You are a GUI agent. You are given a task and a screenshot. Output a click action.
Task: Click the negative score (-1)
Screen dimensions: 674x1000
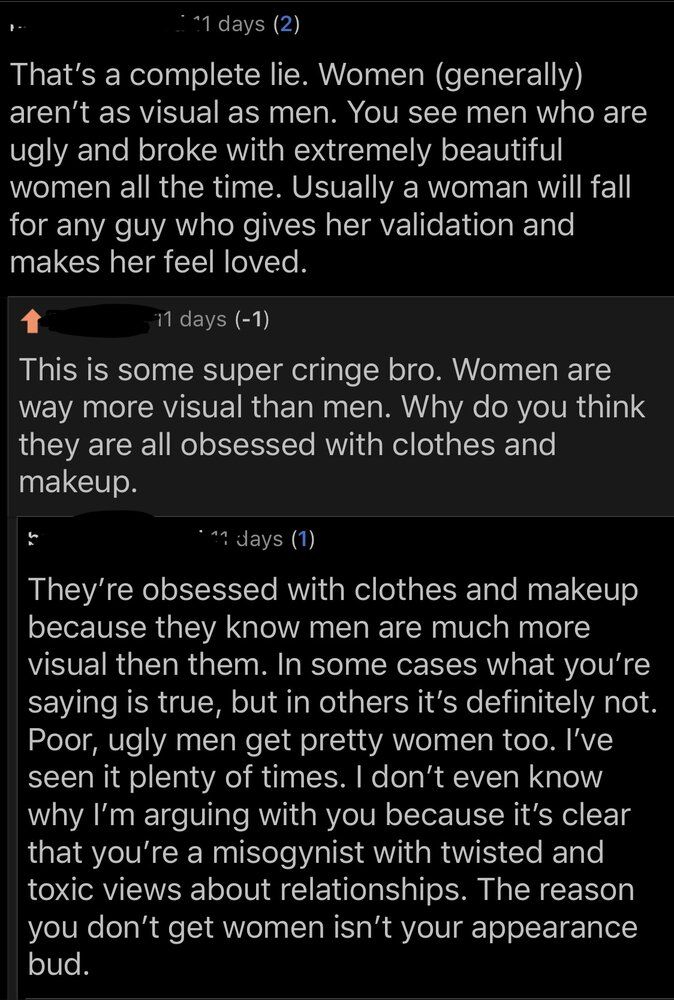250,320
